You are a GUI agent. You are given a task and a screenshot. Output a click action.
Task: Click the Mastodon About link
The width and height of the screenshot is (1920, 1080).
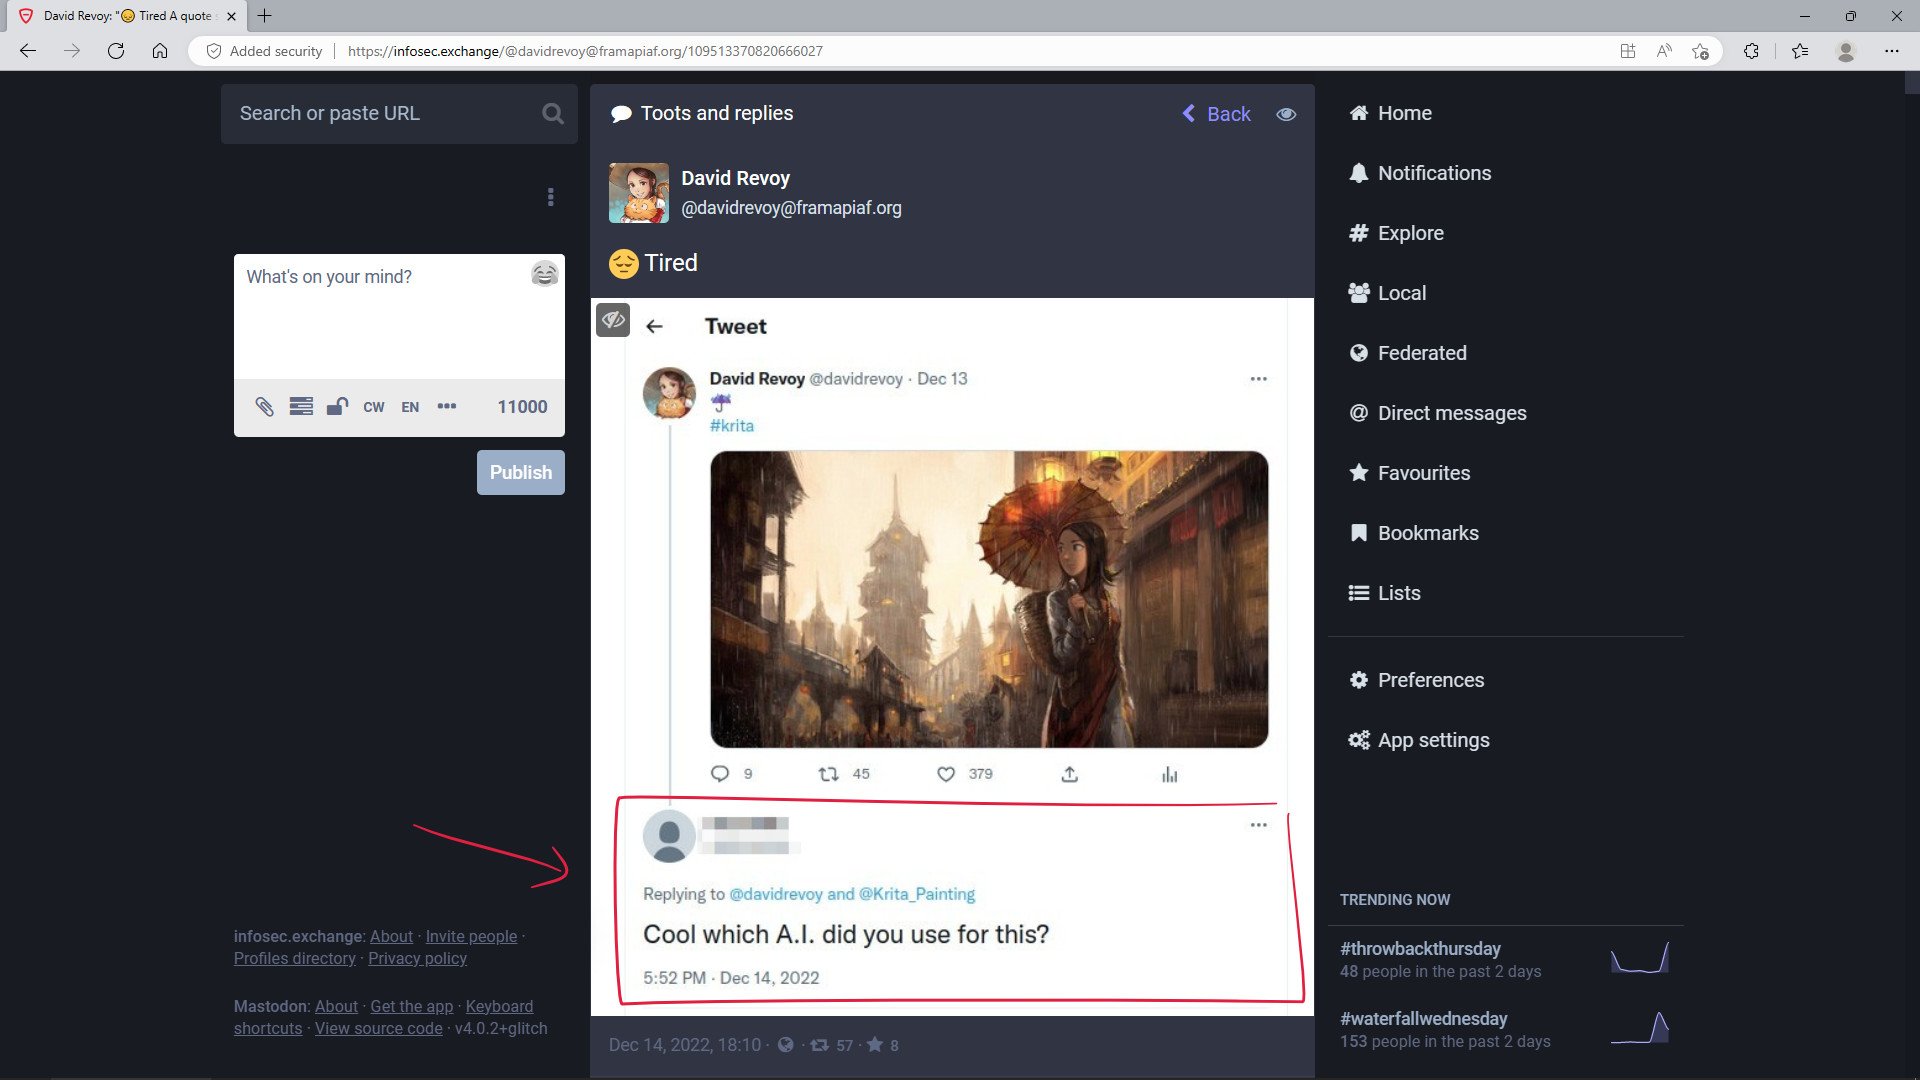point(336,1007)
